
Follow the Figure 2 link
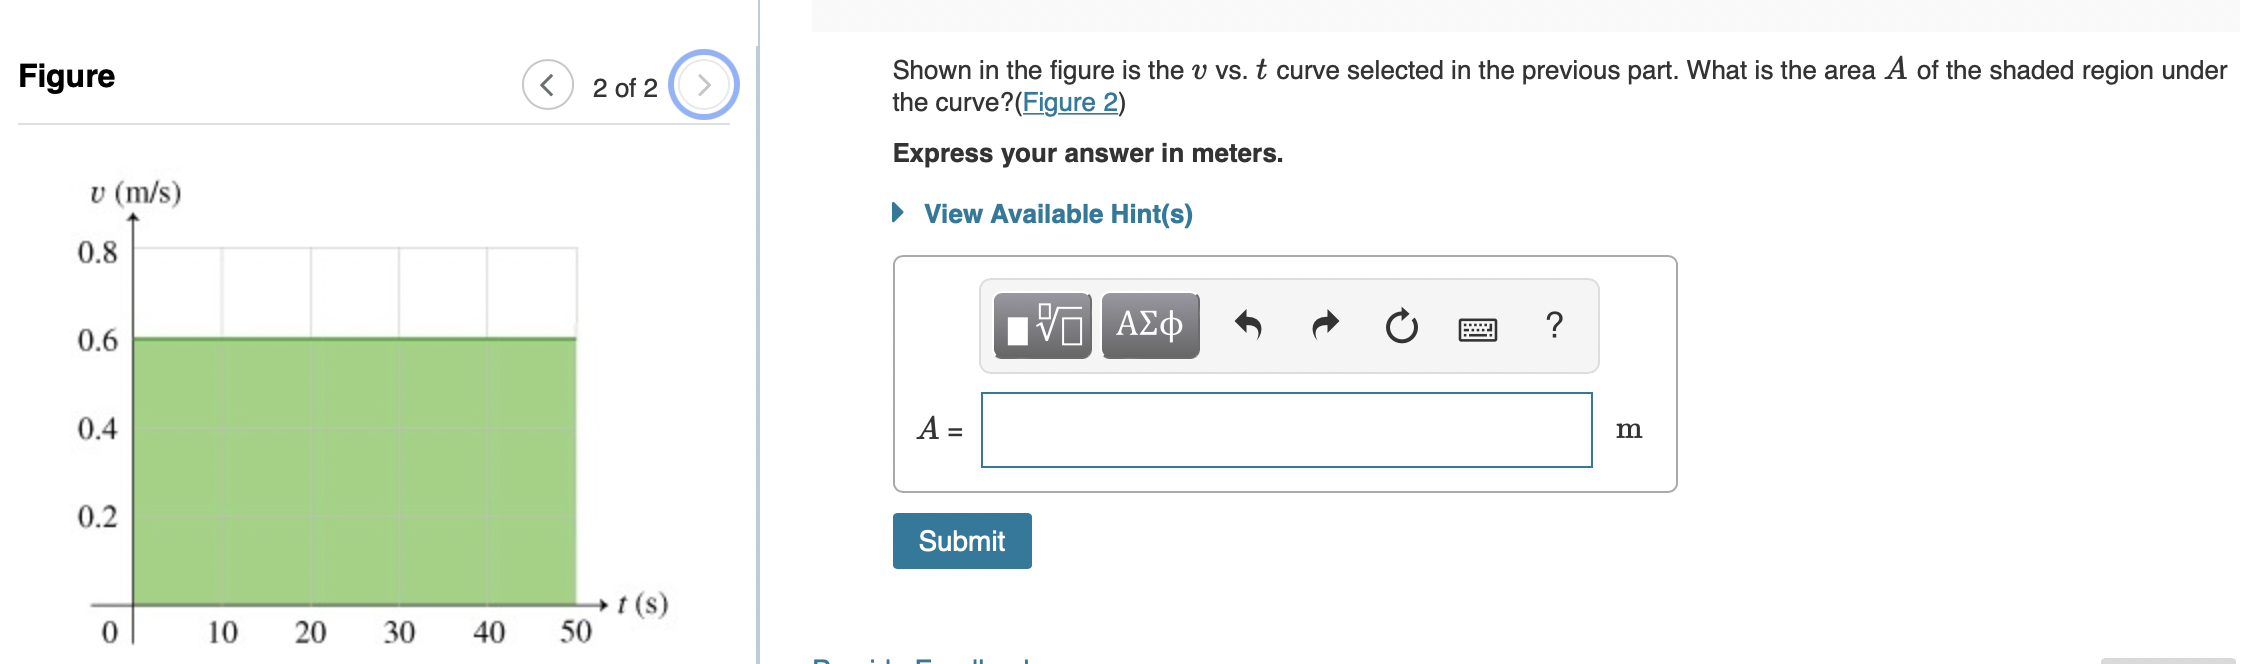1070,103
